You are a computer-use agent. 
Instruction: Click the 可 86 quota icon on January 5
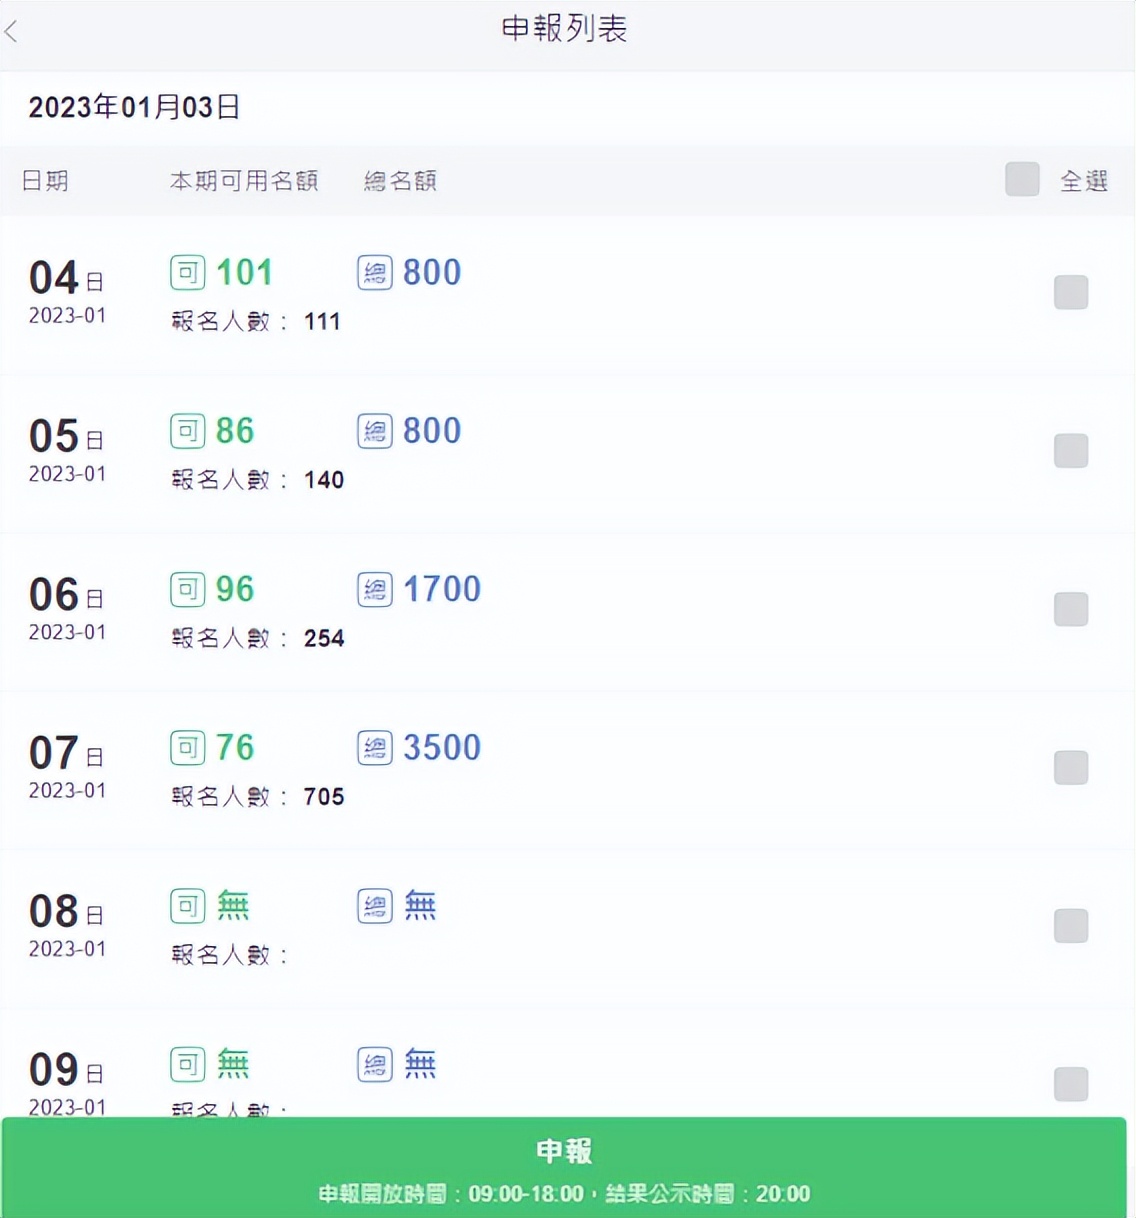[187, 430]
